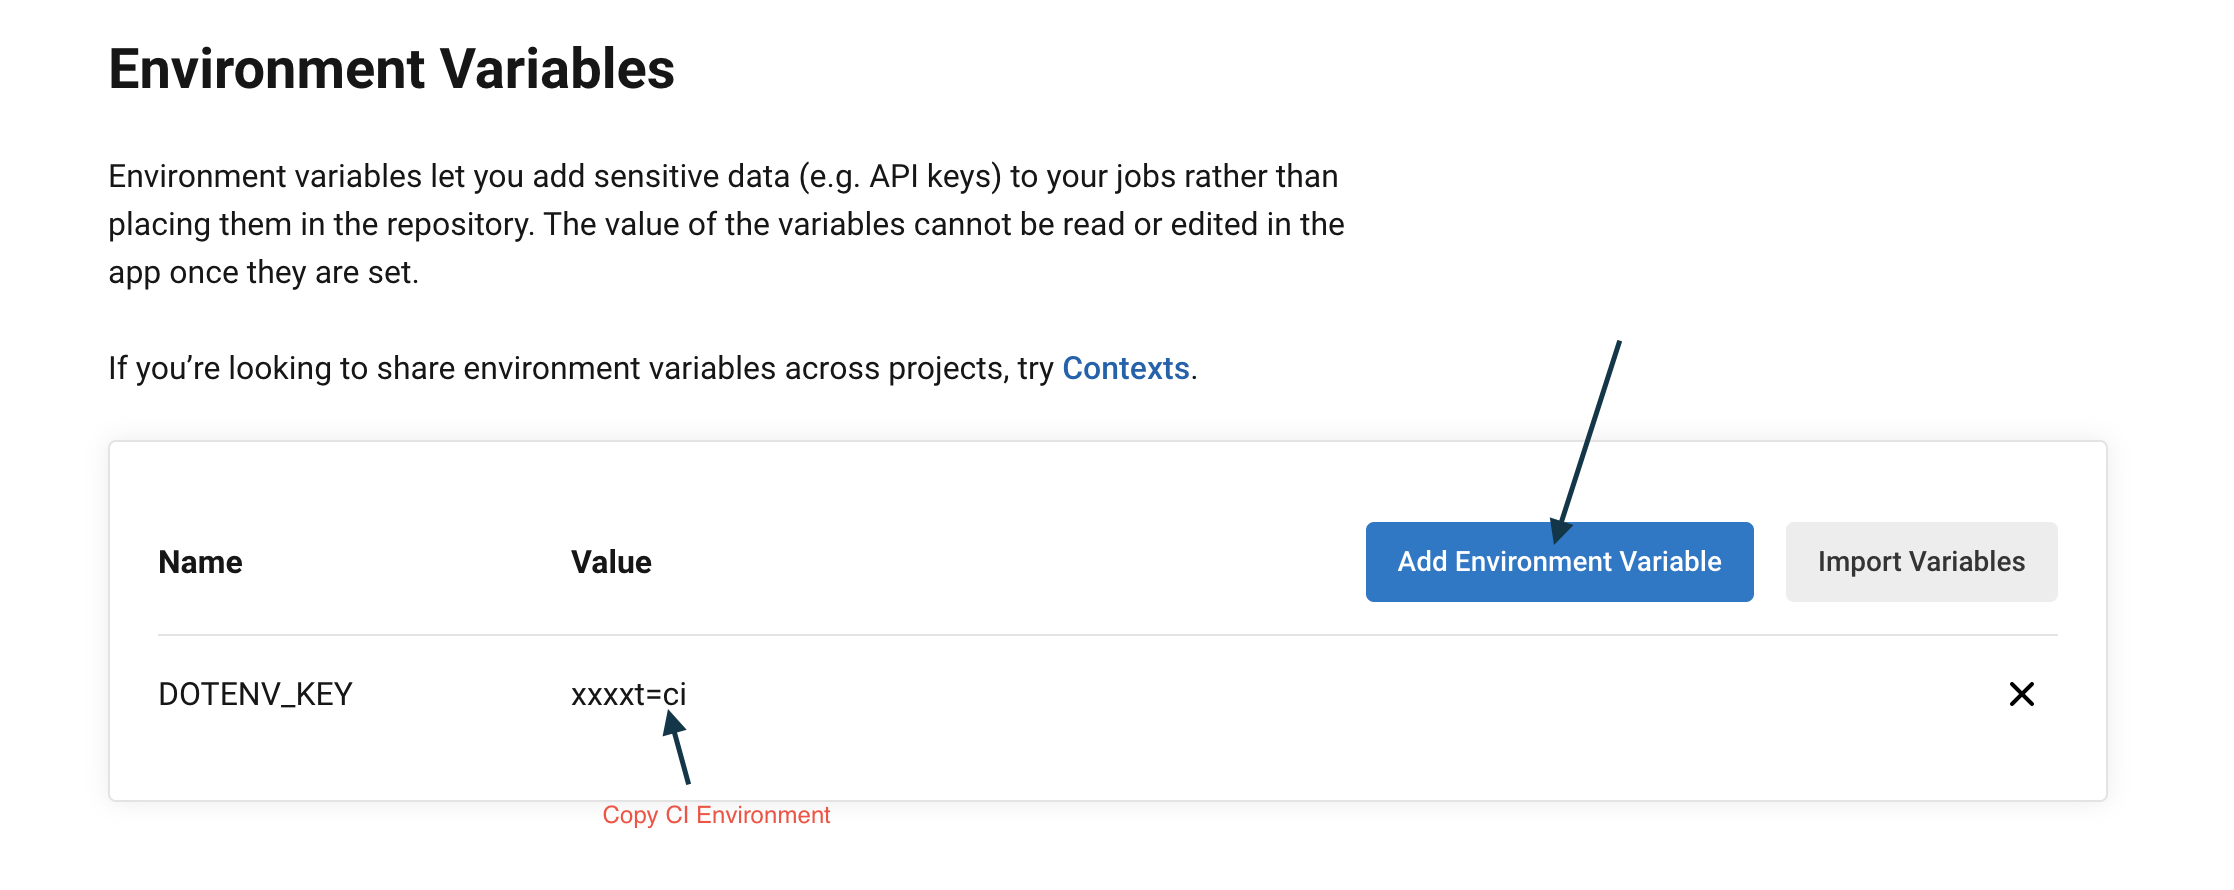Screen dimensions: 2234x890
Task: Click the Name column header
Action: tap(200, 562)
